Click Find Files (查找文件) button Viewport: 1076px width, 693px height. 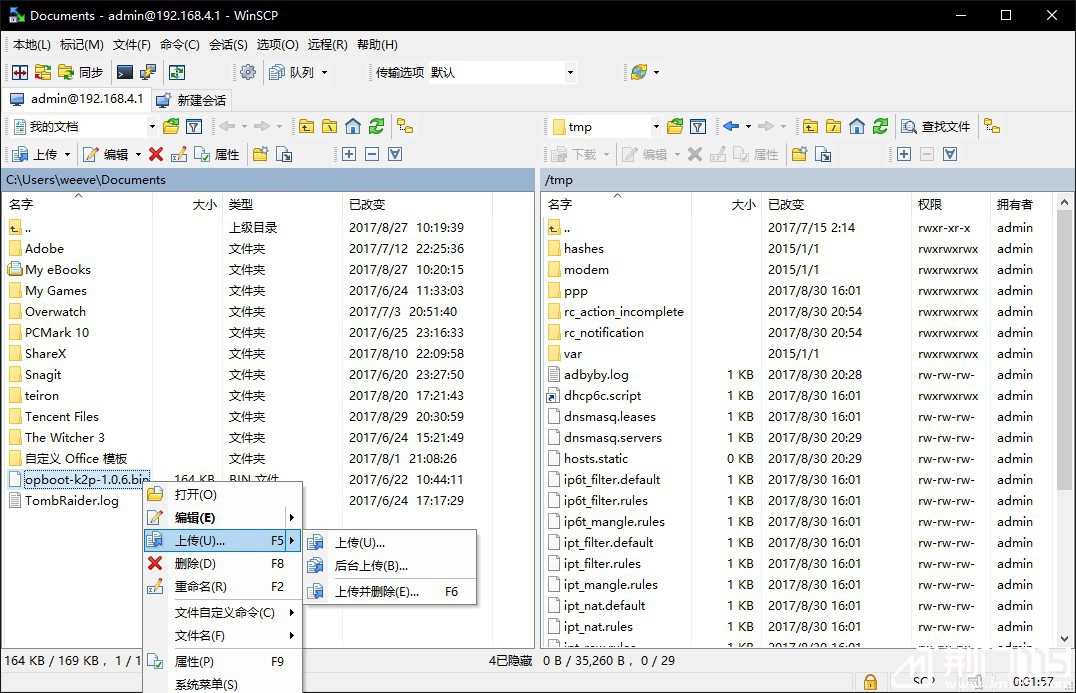coord(936,127)
